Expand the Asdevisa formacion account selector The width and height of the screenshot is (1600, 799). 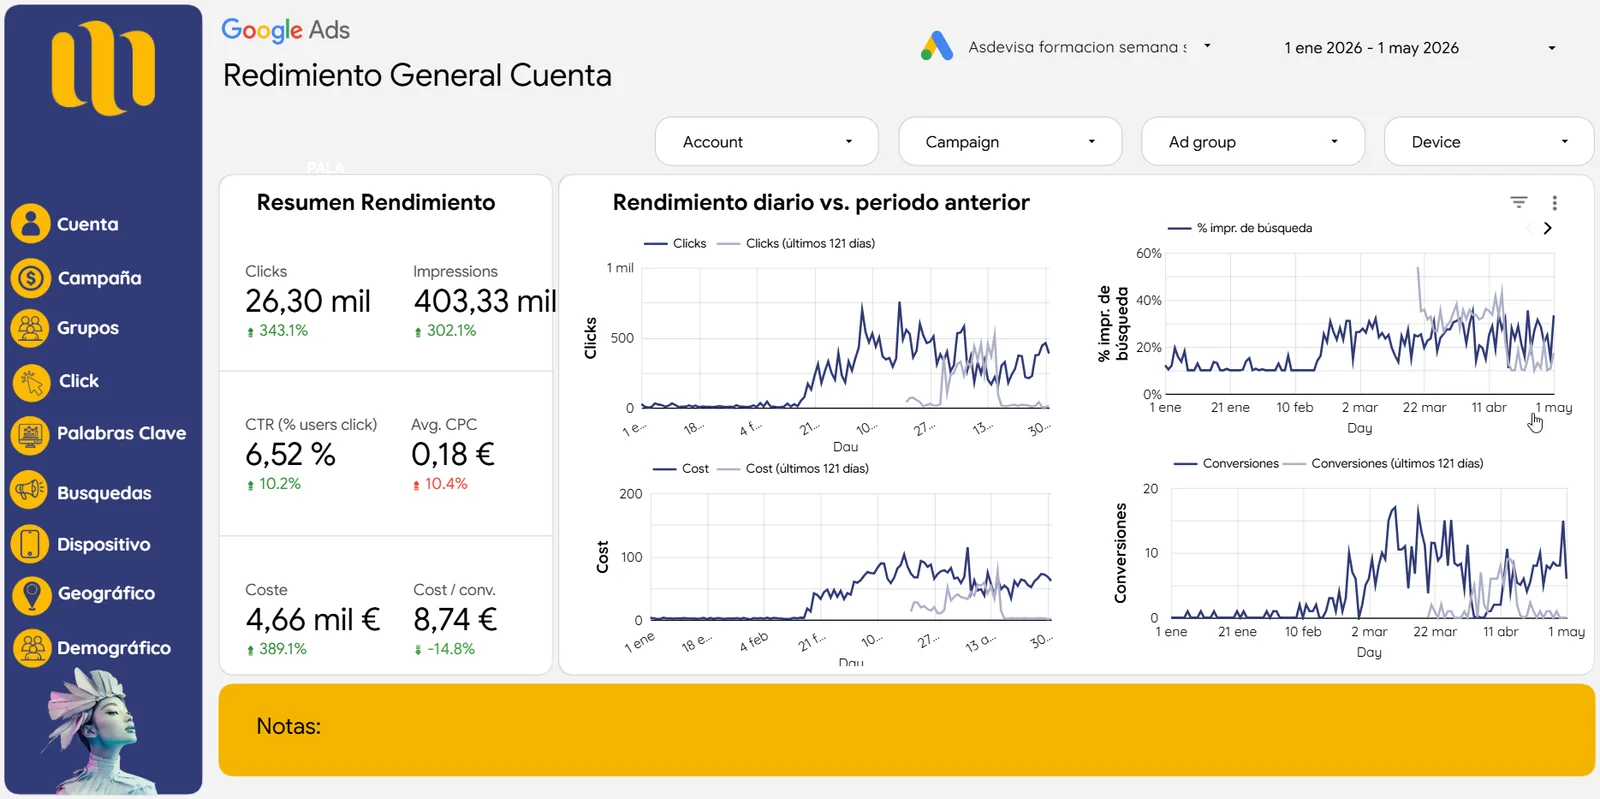coord(1090,47)
